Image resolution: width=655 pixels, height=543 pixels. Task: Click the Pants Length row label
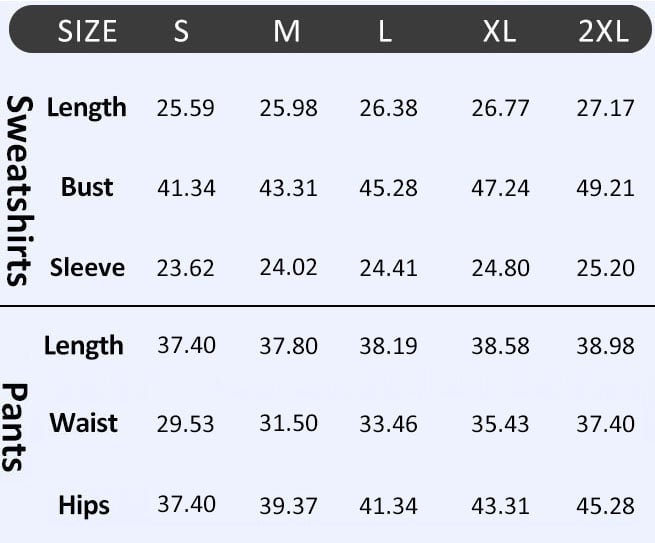pyautogui.click(x=84, y=346)
